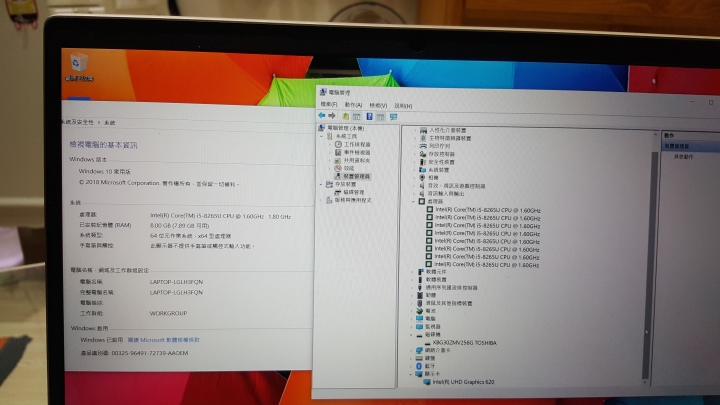Click 其他動作 in the Actions pane
This screenshot has width=720, height=405.
click(x=683, y=157)
